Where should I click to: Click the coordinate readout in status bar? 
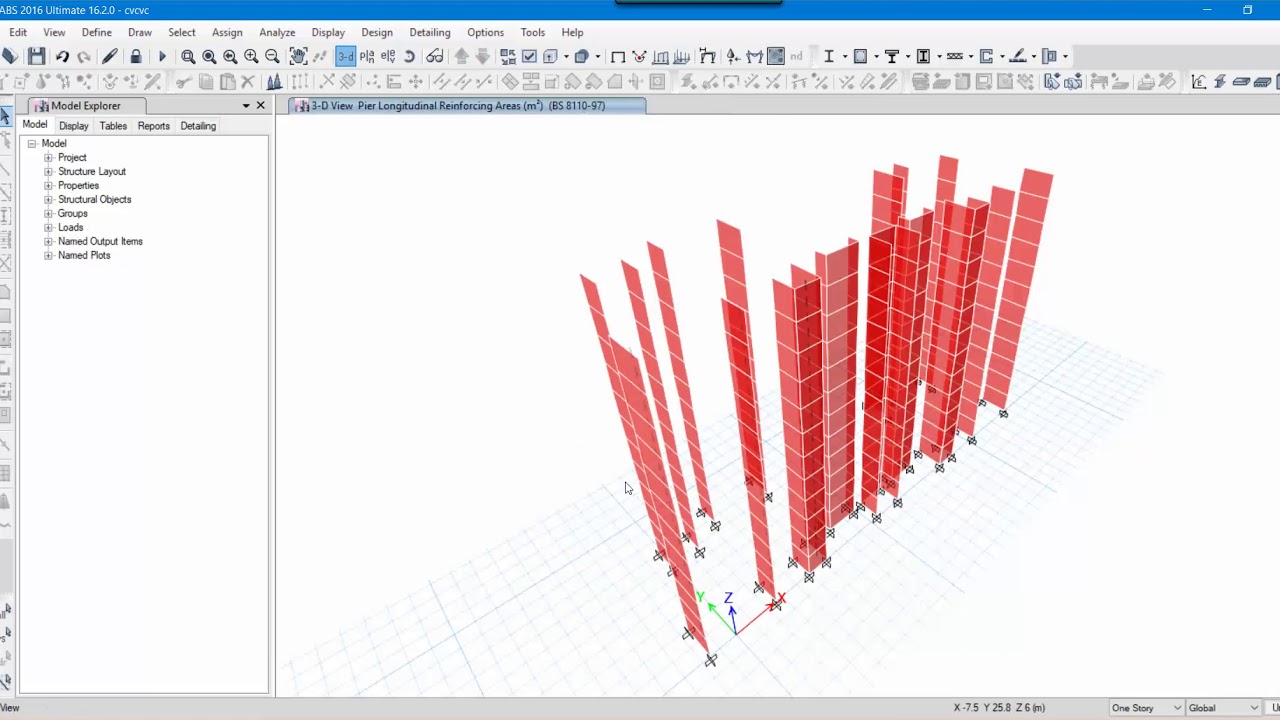(999, 708)
